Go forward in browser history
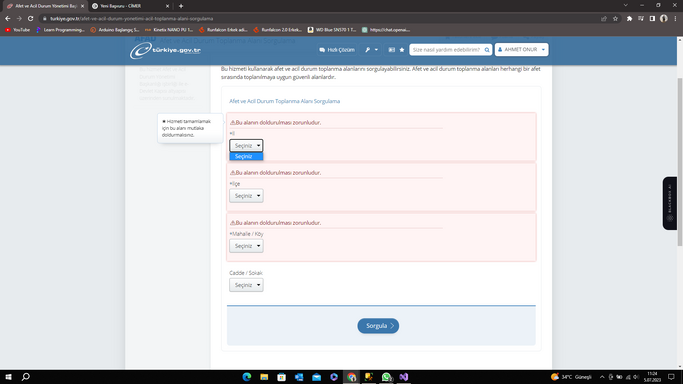Image resolution: width=683 pixels, height=384 pixels. click(x=19, y=19)
